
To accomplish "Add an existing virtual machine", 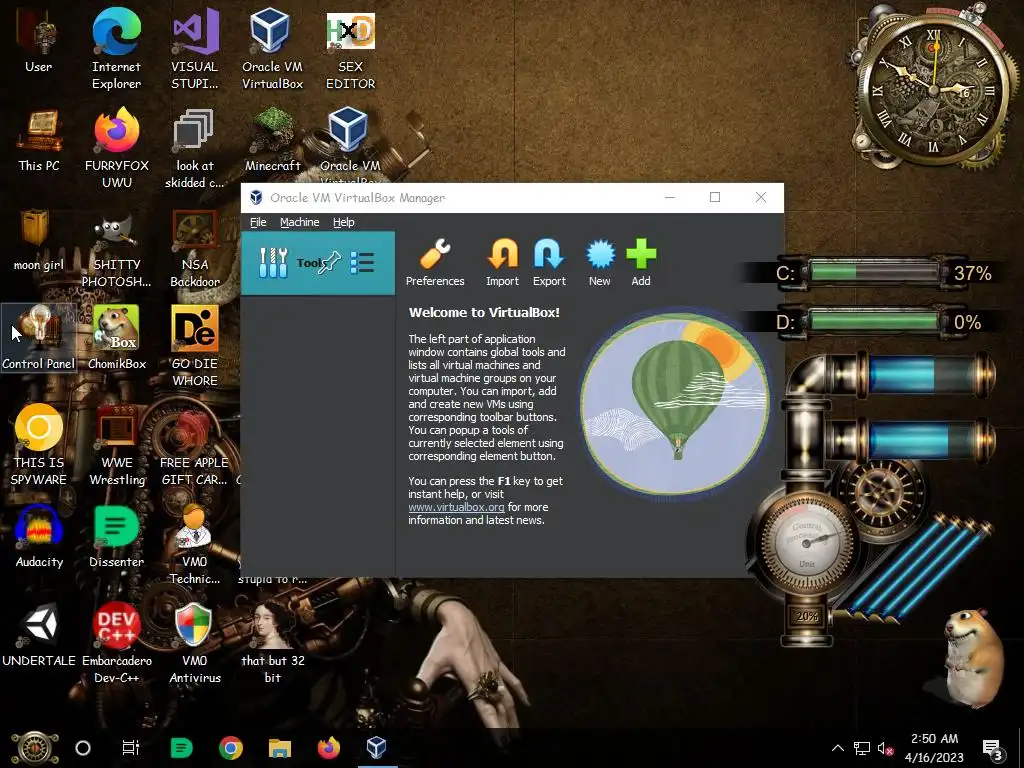I will [641, 263].
